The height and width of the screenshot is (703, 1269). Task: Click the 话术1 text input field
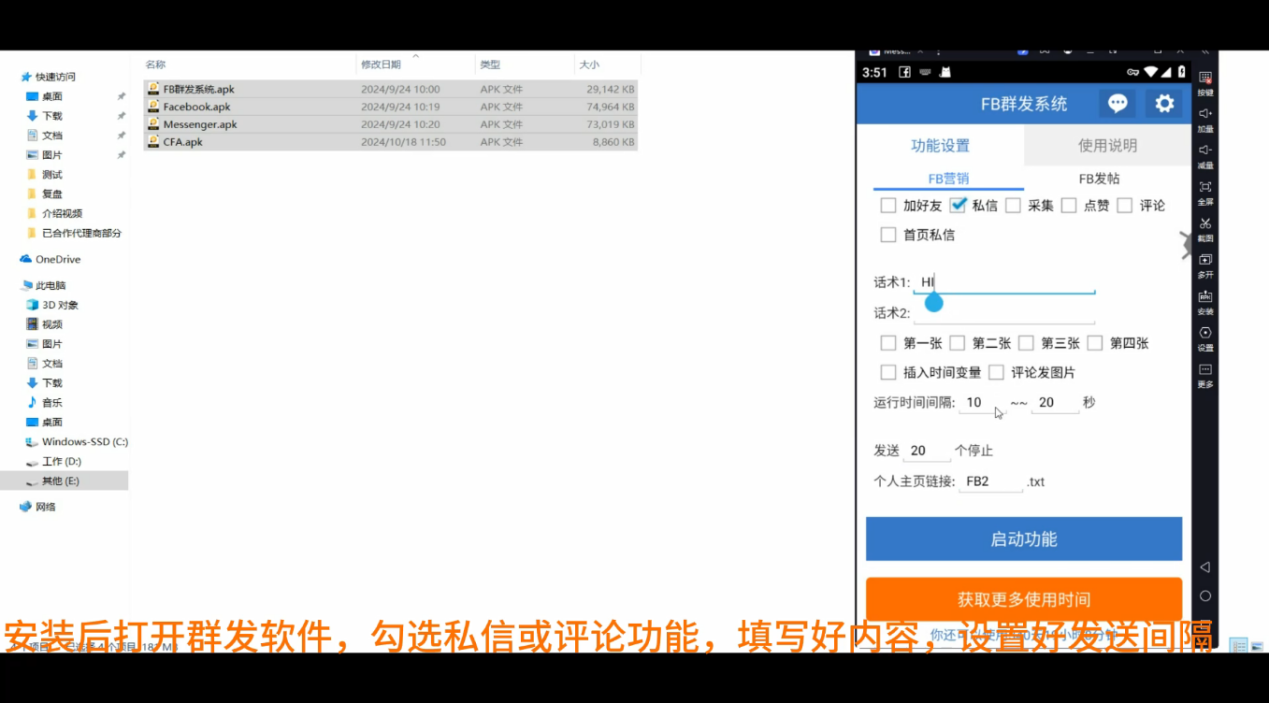tap(1004, 282)
